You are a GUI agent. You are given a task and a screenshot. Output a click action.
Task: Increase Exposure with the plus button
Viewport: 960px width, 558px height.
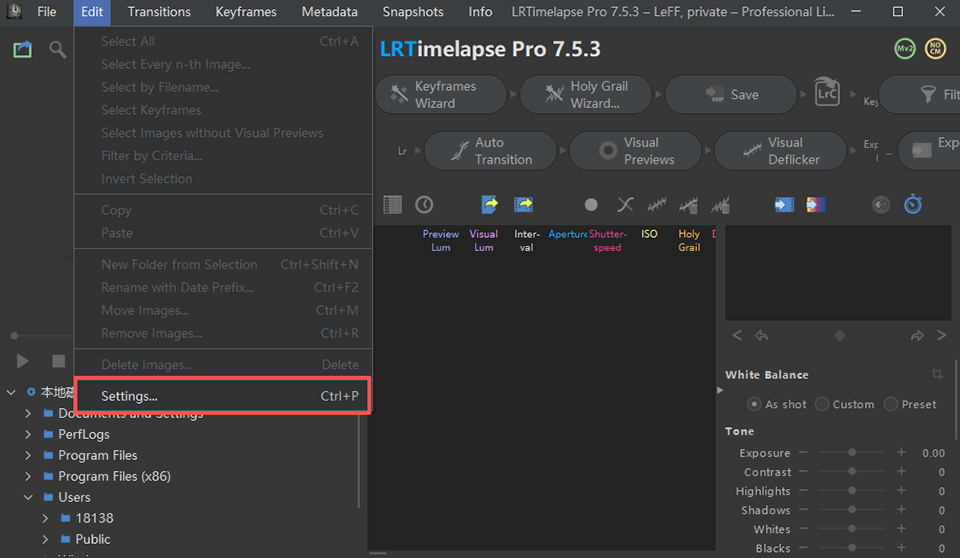point(901,453)
